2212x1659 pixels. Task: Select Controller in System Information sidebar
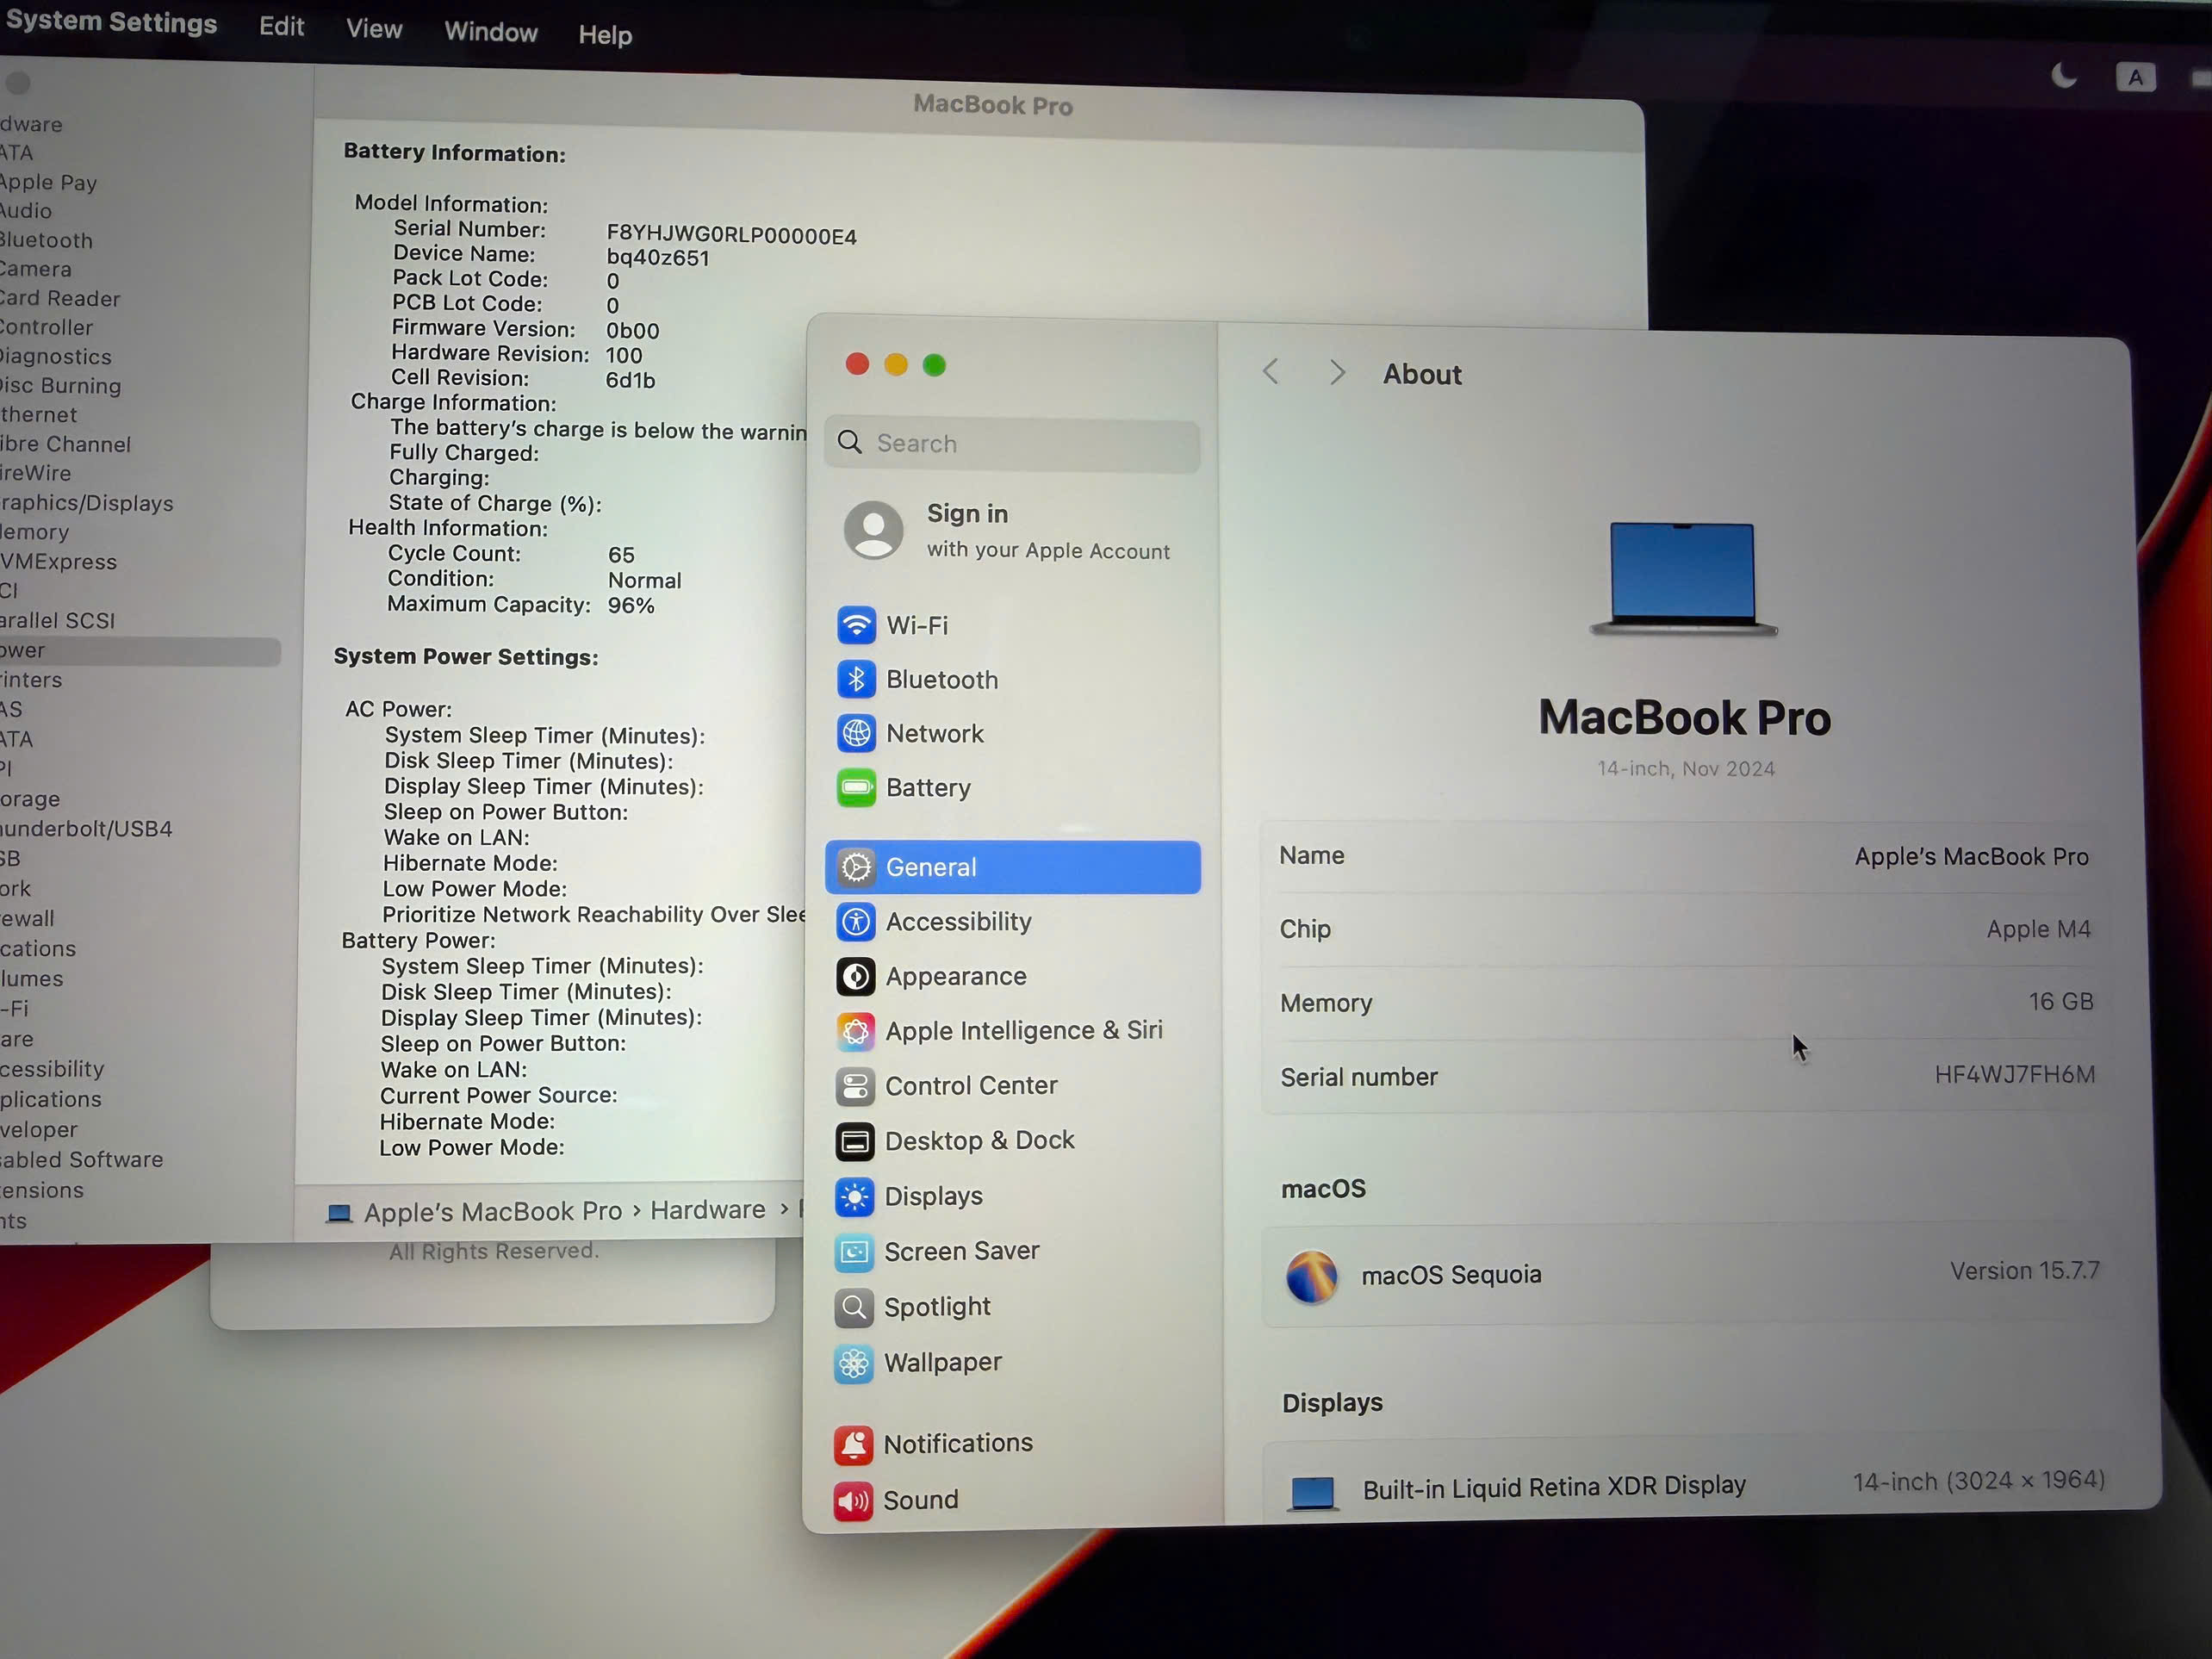click(46, 327)
